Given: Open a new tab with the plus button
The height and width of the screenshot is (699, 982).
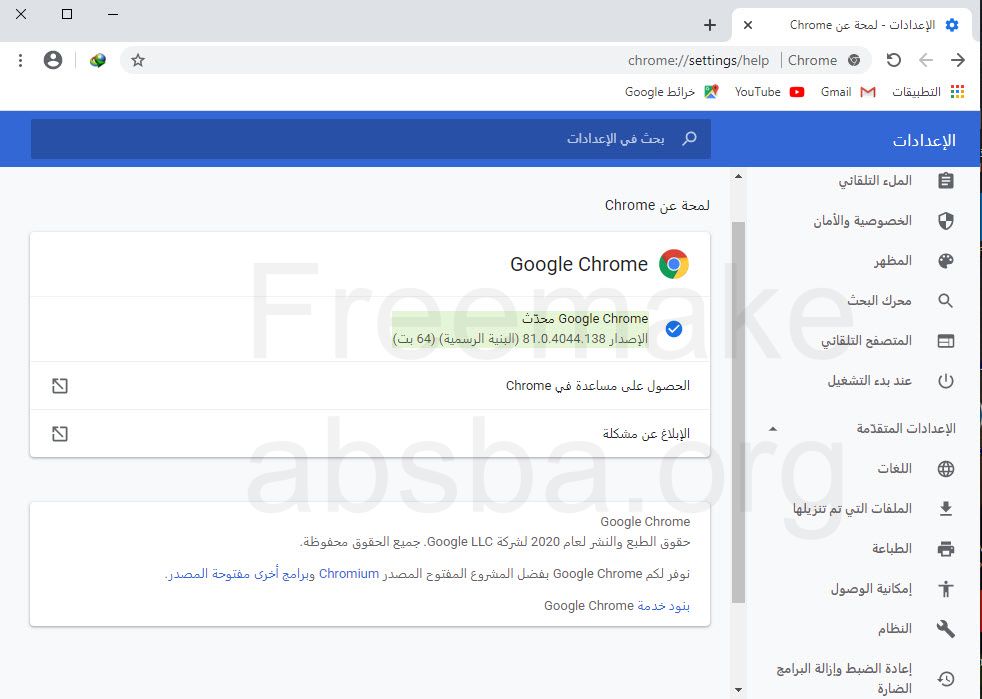Looking at the screenshot, I should point(710,25).
